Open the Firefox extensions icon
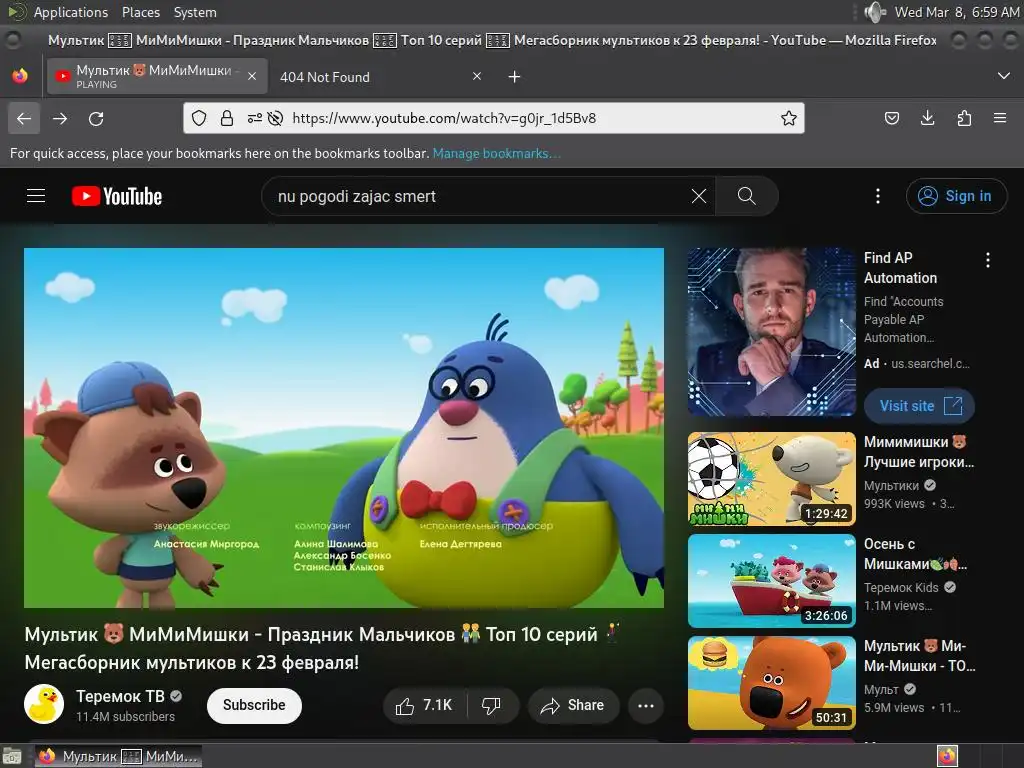This screenshot has height=768, width=1024. 964,118
